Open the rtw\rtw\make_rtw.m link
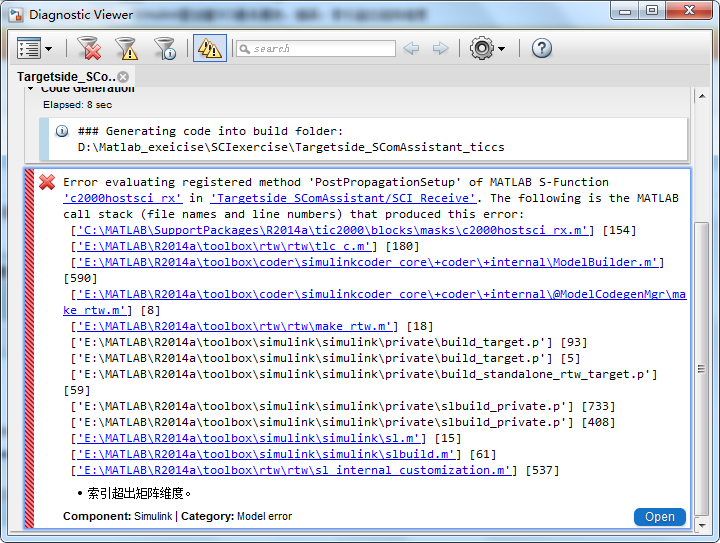 [x=234, y=326]
